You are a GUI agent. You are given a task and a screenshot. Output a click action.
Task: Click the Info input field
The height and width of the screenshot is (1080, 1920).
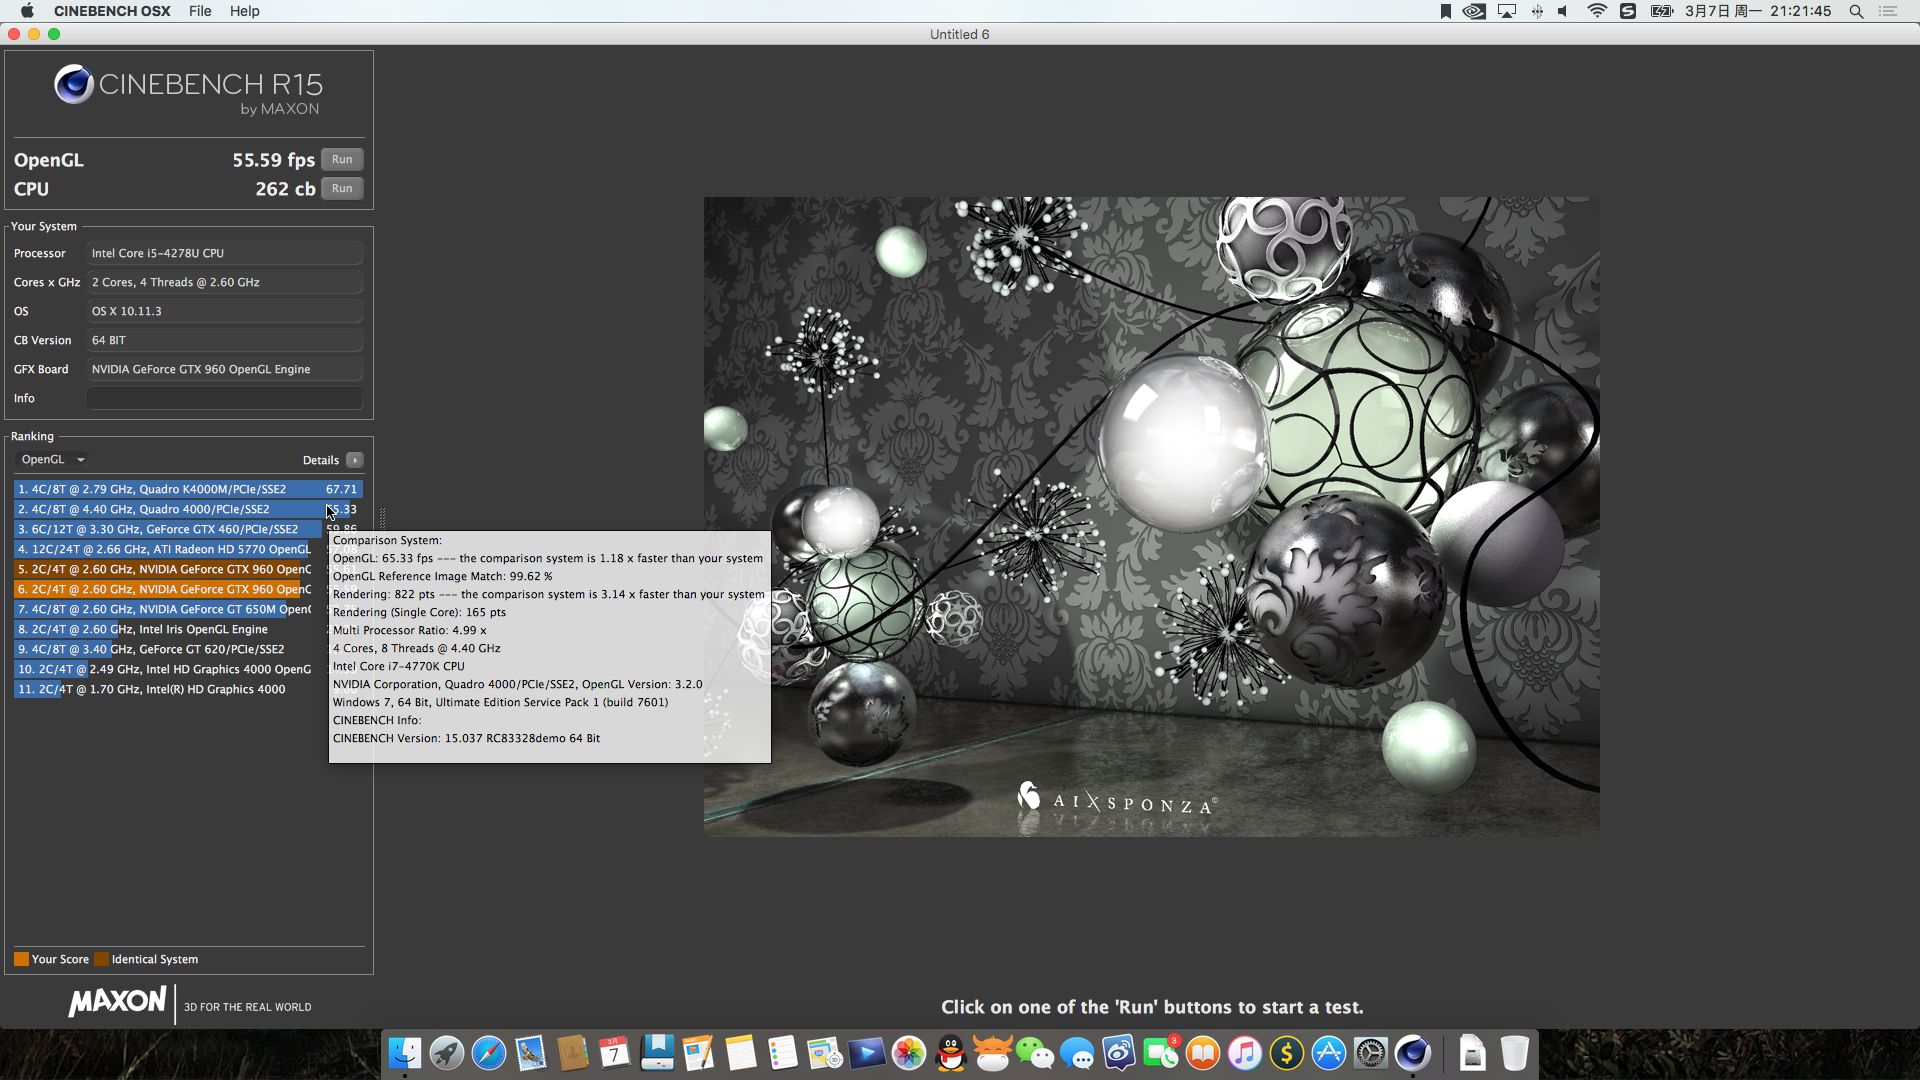click(x=225, y=398)
